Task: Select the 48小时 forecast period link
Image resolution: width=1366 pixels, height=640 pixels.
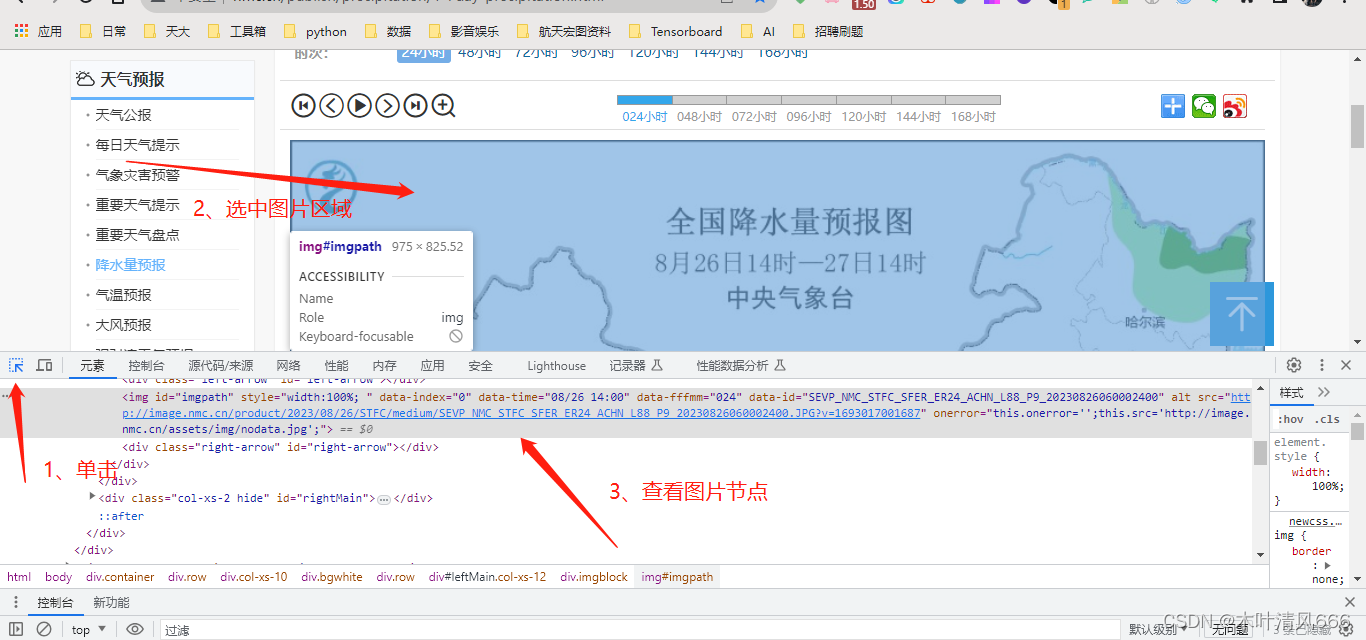Action: tap(479, 53)
